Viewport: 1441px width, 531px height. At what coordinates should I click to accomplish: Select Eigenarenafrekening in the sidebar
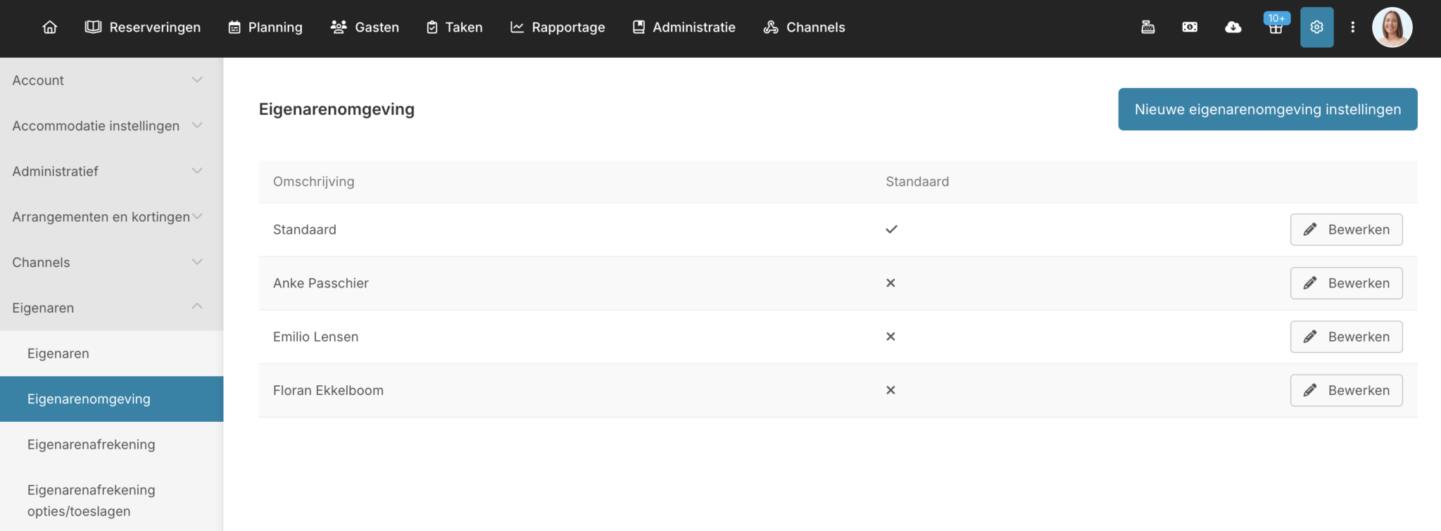[91, 444]
